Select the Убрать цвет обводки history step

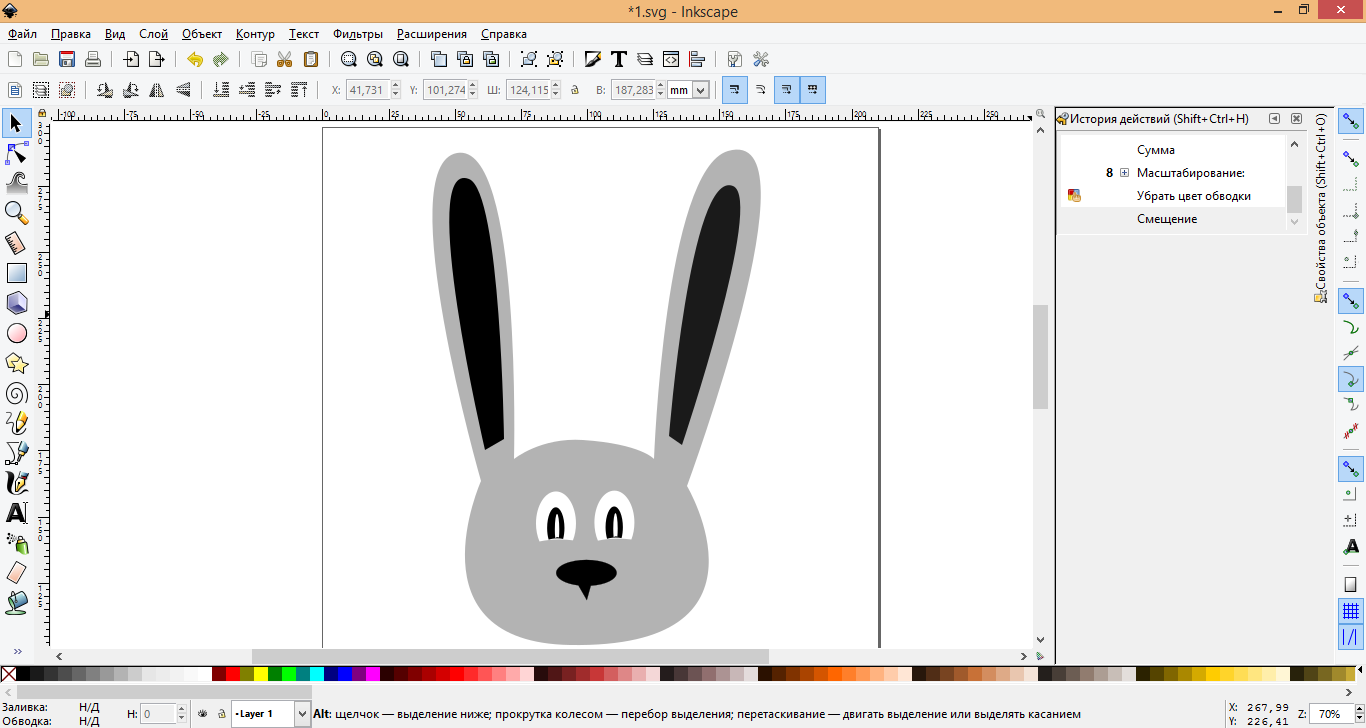pyautogui.click(x=1193, y=196)
